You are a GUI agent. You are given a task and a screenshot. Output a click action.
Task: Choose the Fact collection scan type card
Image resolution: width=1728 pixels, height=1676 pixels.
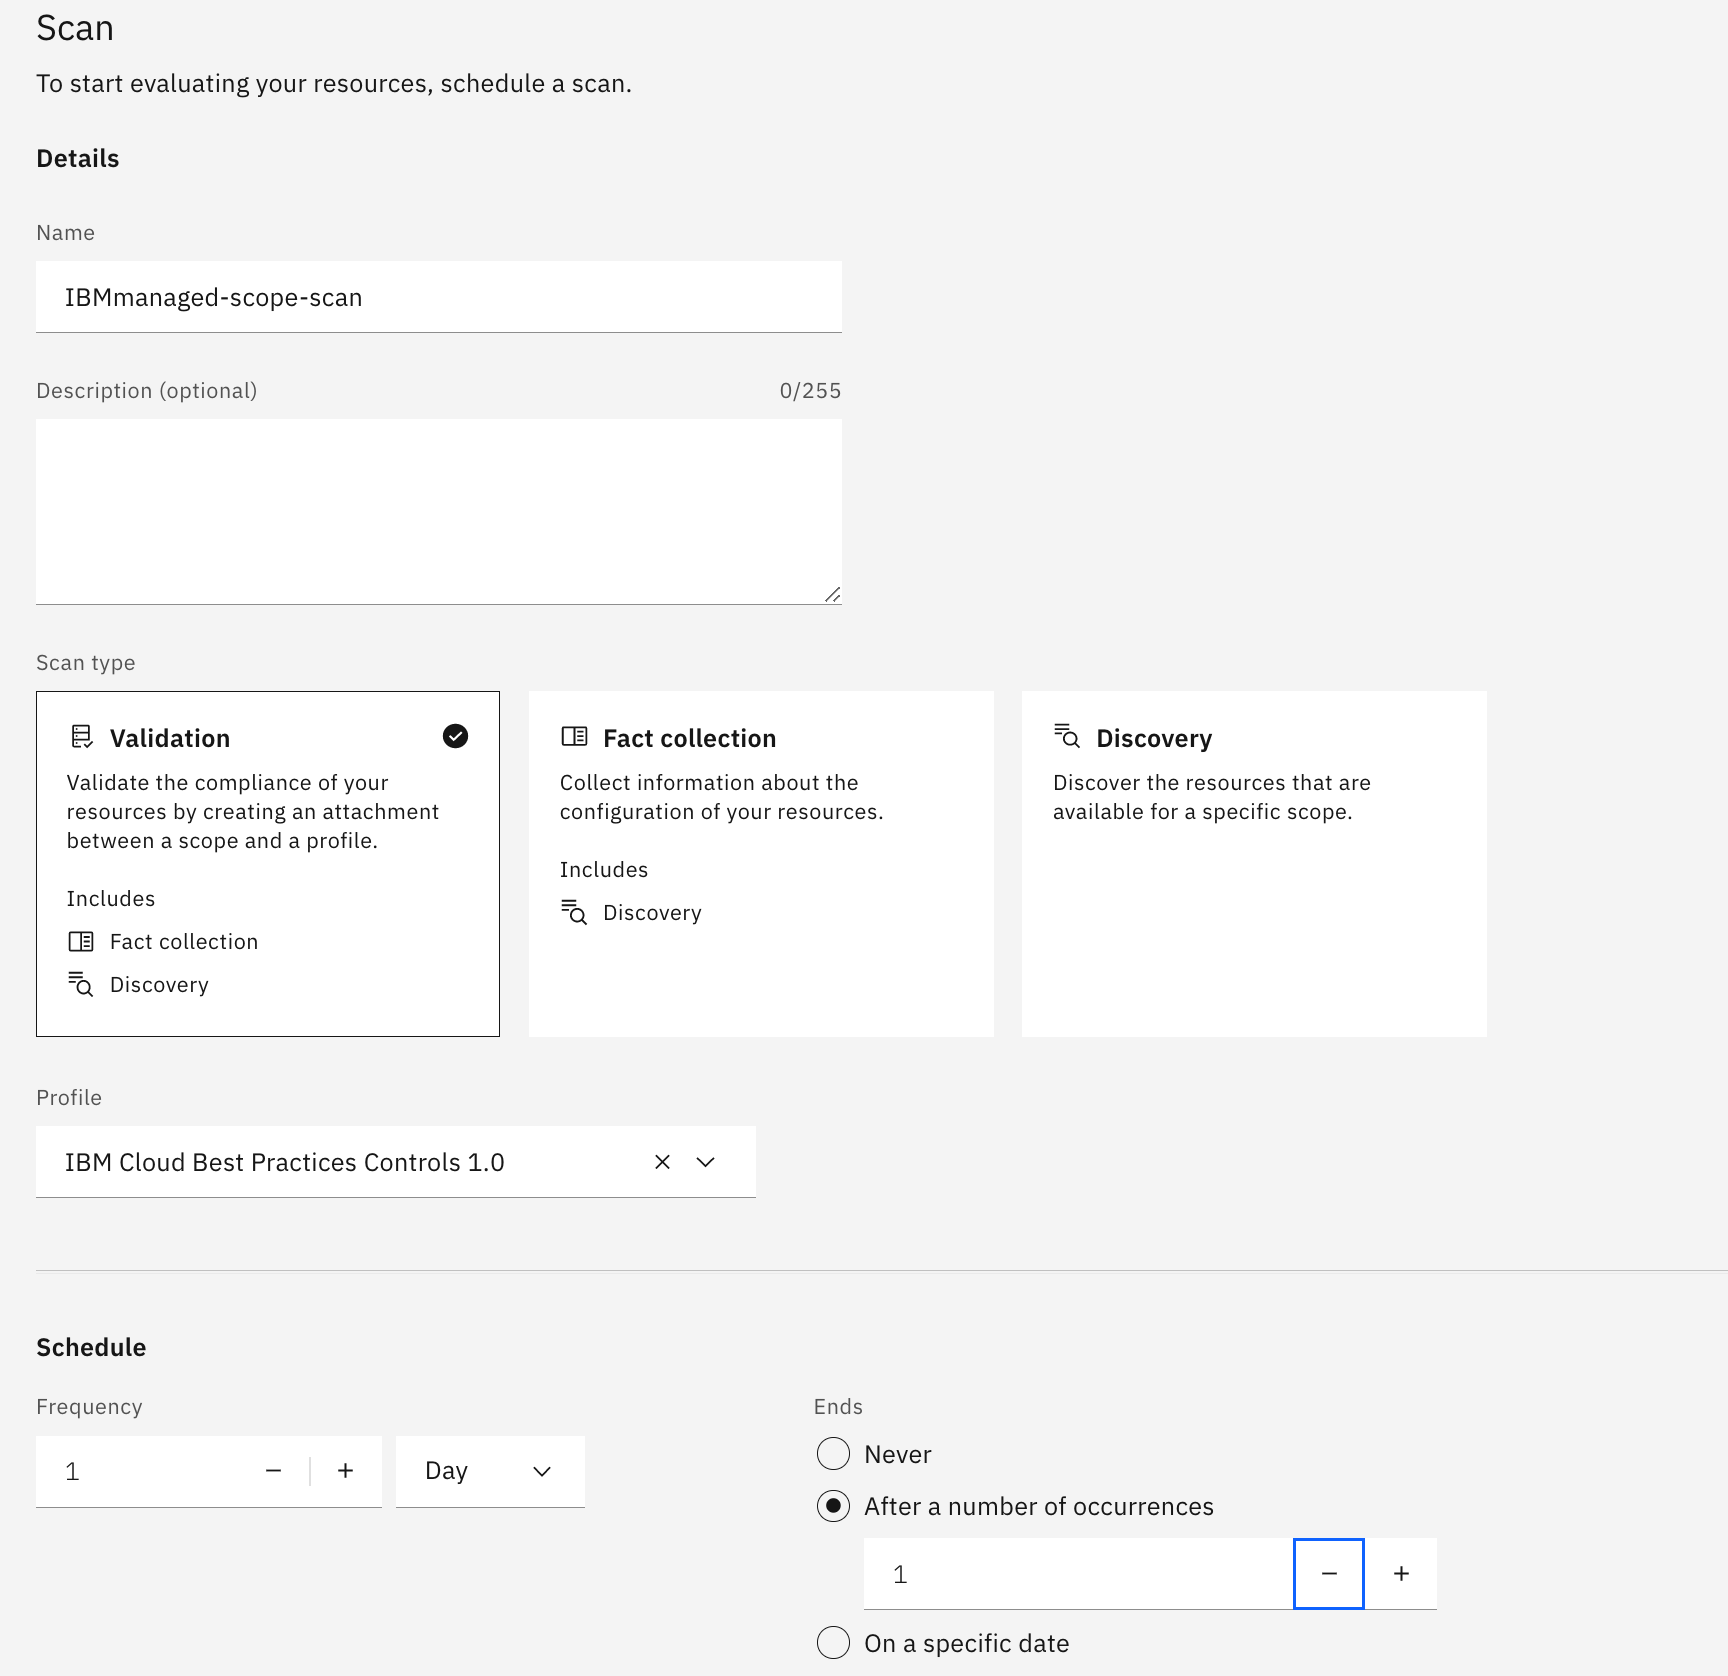point(761,864)
